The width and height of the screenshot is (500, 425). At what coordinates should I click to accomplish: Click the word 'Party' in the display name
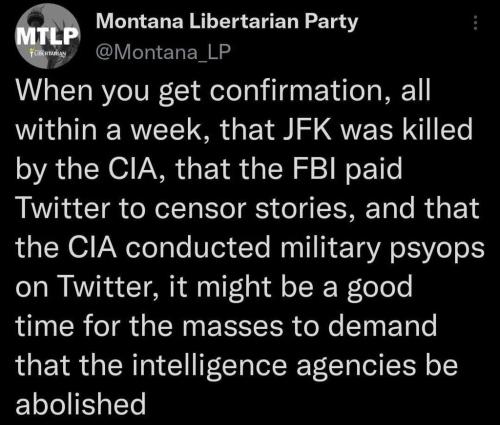pyautogui.click(x=331, y=23)
